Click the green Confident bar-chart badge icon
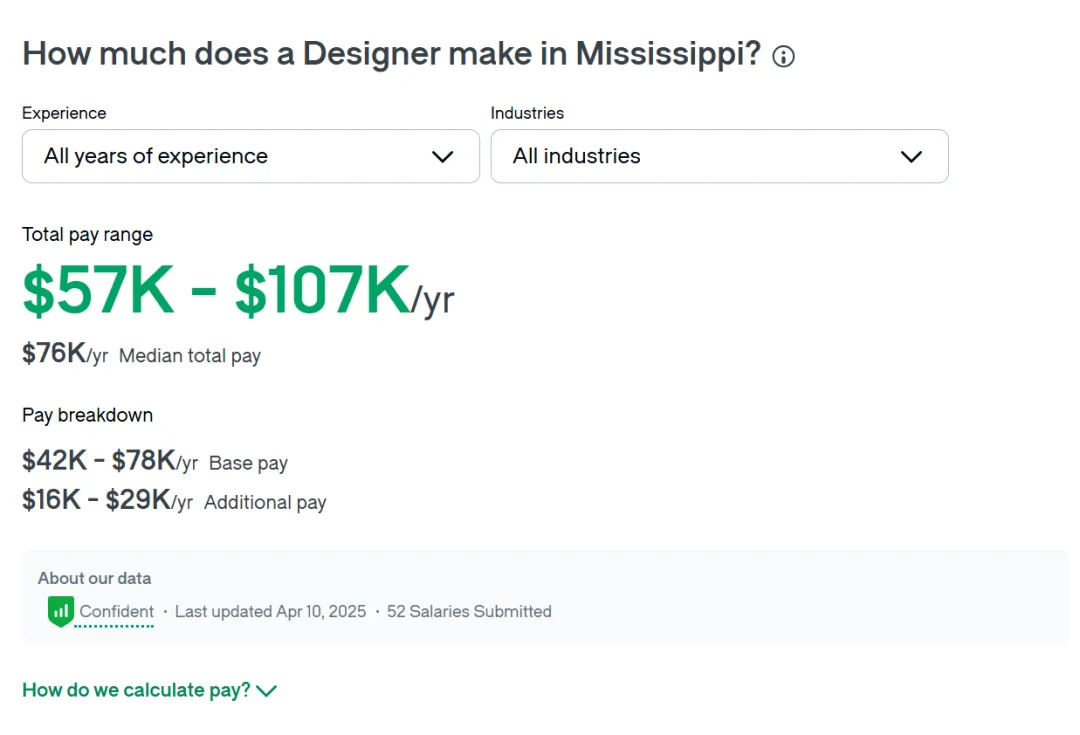Screen dimensions: 1080x735 click(x=61, y=611)
